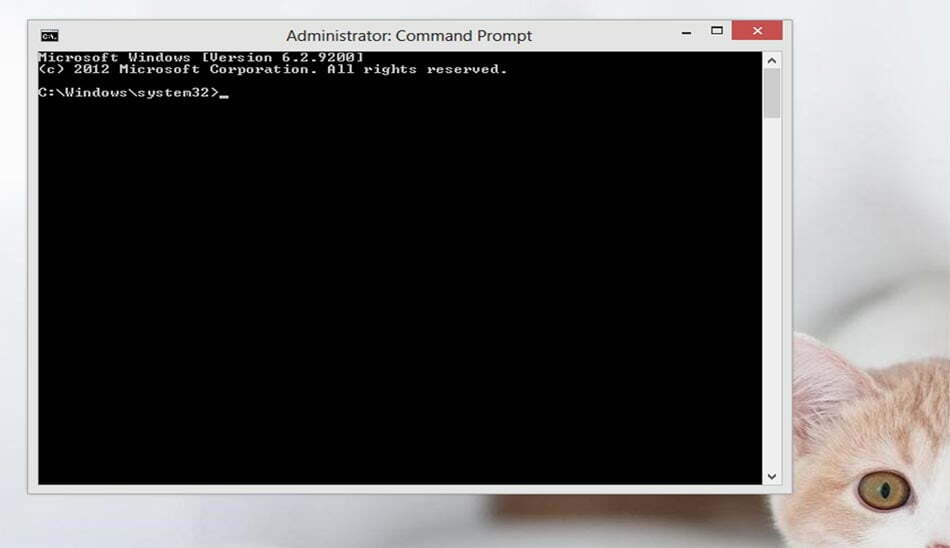Close the Administrator Command Prompt window
Viewport: 950px width, 548px height.
click(x=757, y=30)
